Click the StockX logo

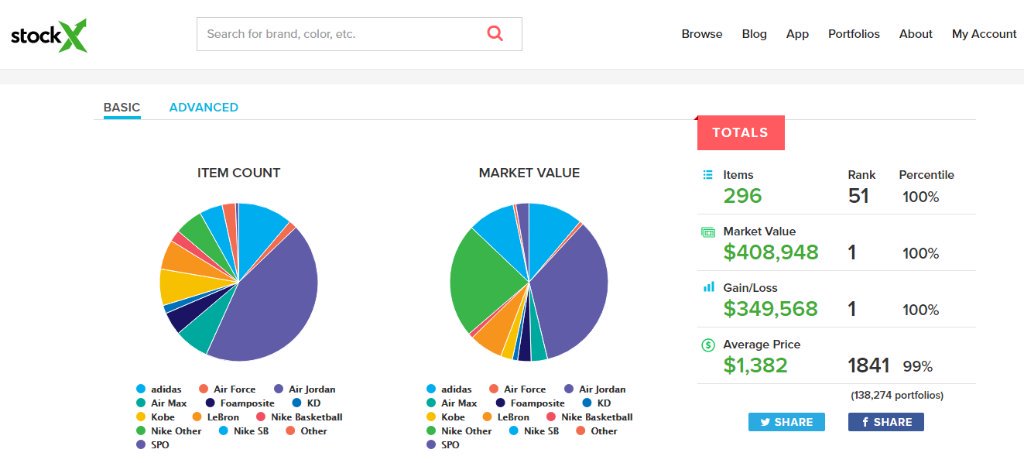49,35
